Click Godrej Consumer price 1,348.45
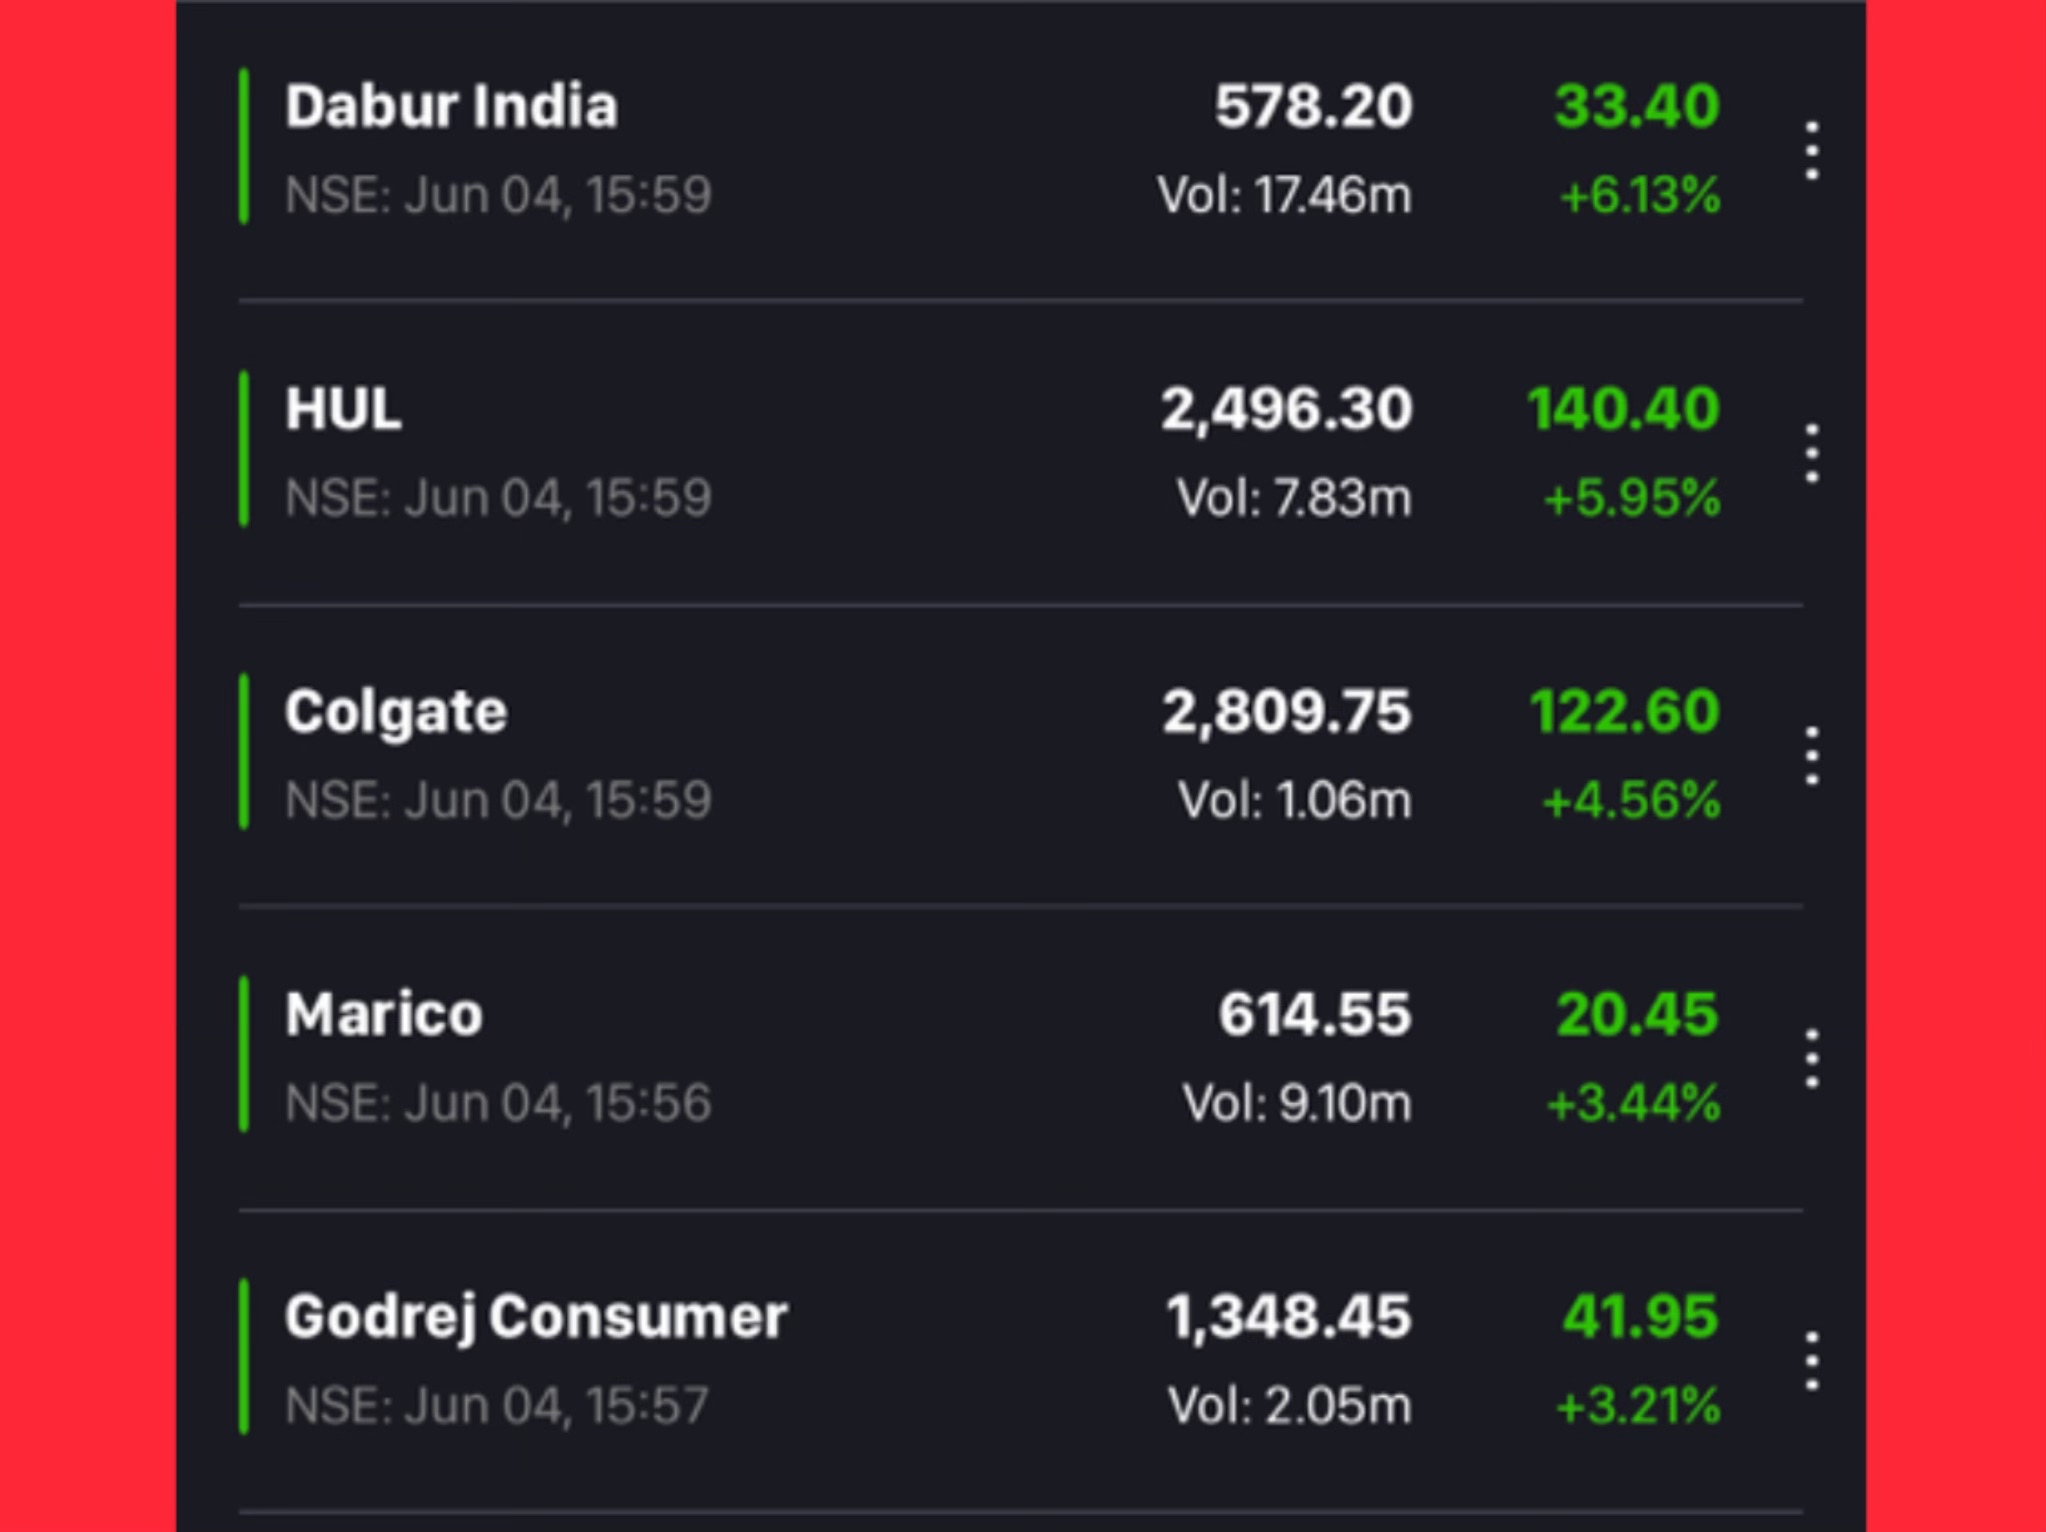This screenshot has height=1532, width=2046. coord(1288,1317)
